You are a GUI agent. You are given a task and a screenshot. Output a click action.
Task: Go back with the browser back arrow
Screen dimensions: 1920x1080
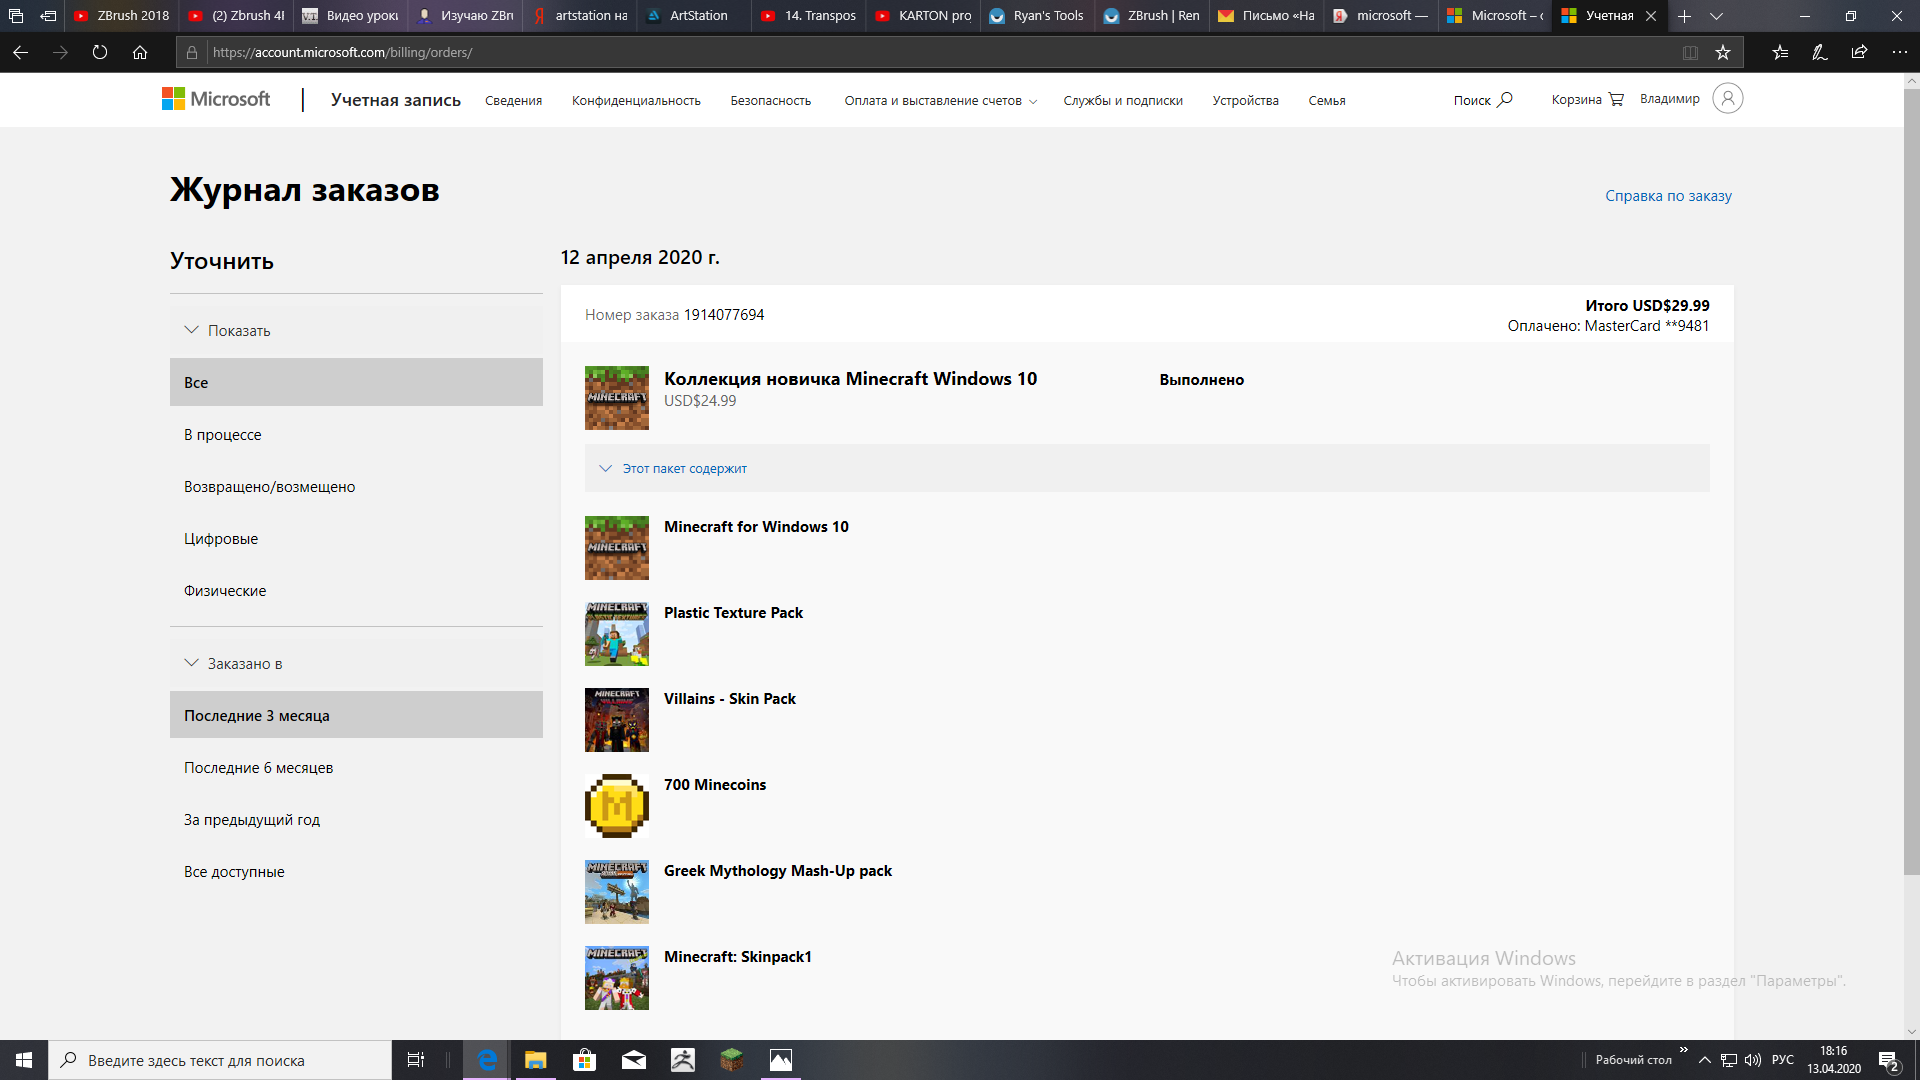coord(20,52)
